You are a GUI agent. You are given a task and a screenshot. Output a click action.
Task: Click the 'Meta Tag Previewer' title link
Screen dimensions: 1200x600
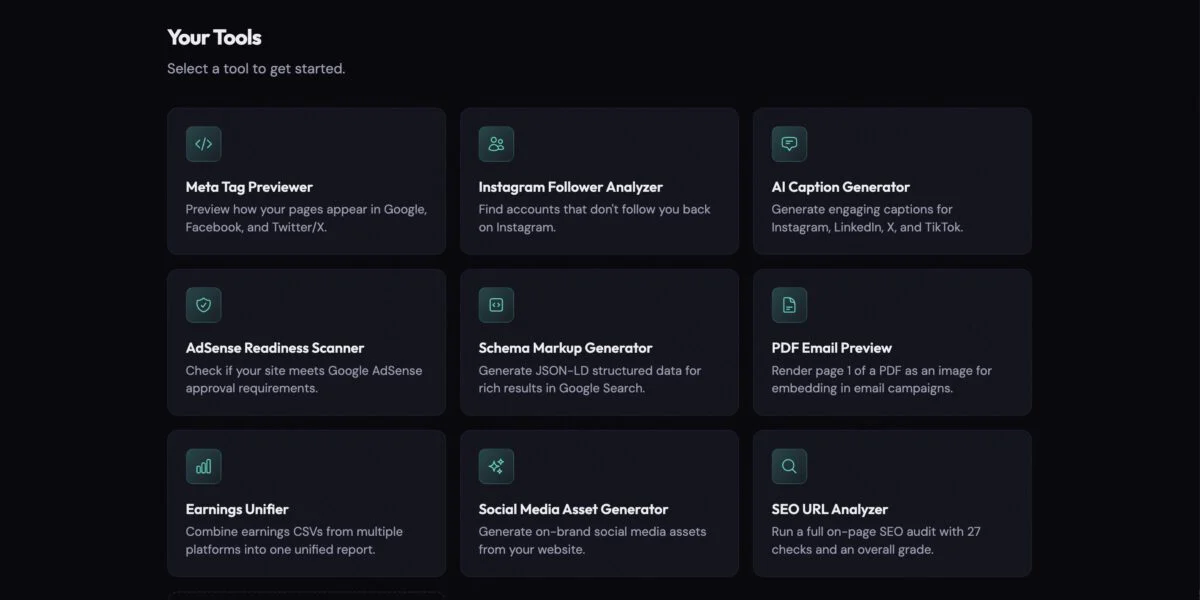(248, 187)
